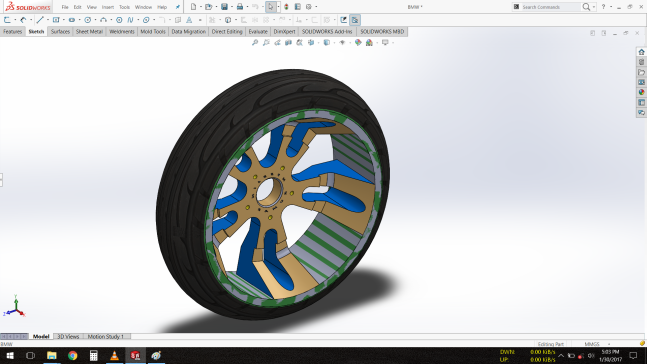Open the Edit Appearance color ball
This screenshot has height=364, width=647.
(x=358, y=43)
